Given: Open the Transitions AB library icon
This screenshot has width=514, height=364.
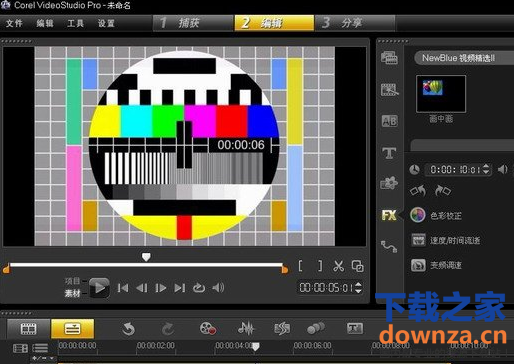Looking at the screenshot, I should pyautogui.click(x=389, y=121).
